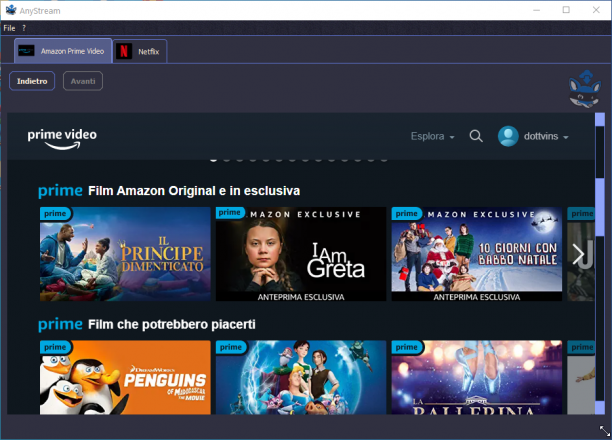Click the AnyStream app icon in title bar

[x=11, y=10]
